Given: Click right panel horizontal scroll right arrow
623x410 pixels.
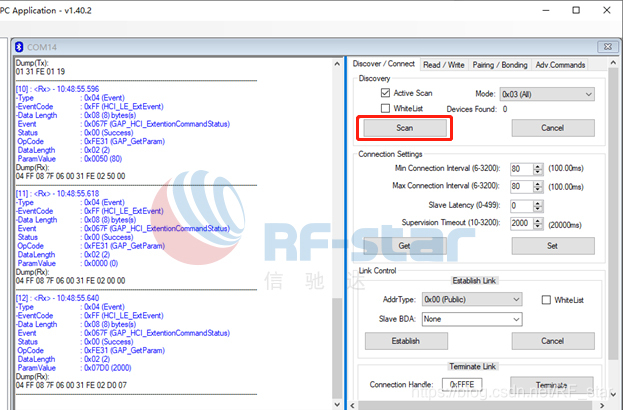Looking at the screenshot, I should 602,406.
